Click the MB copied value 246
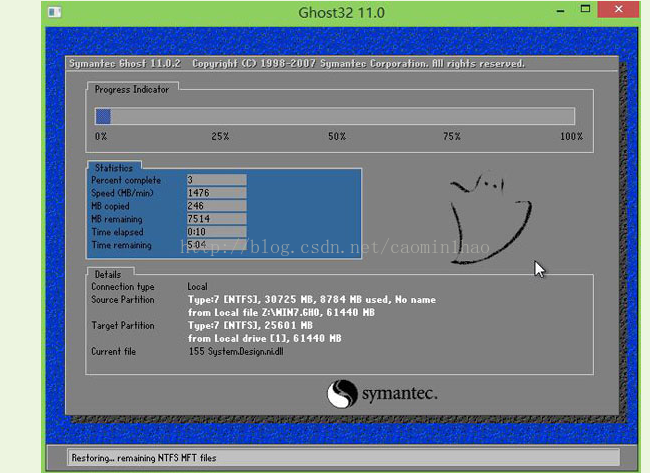Screen dimensions: 650x473 click(216, 206)
